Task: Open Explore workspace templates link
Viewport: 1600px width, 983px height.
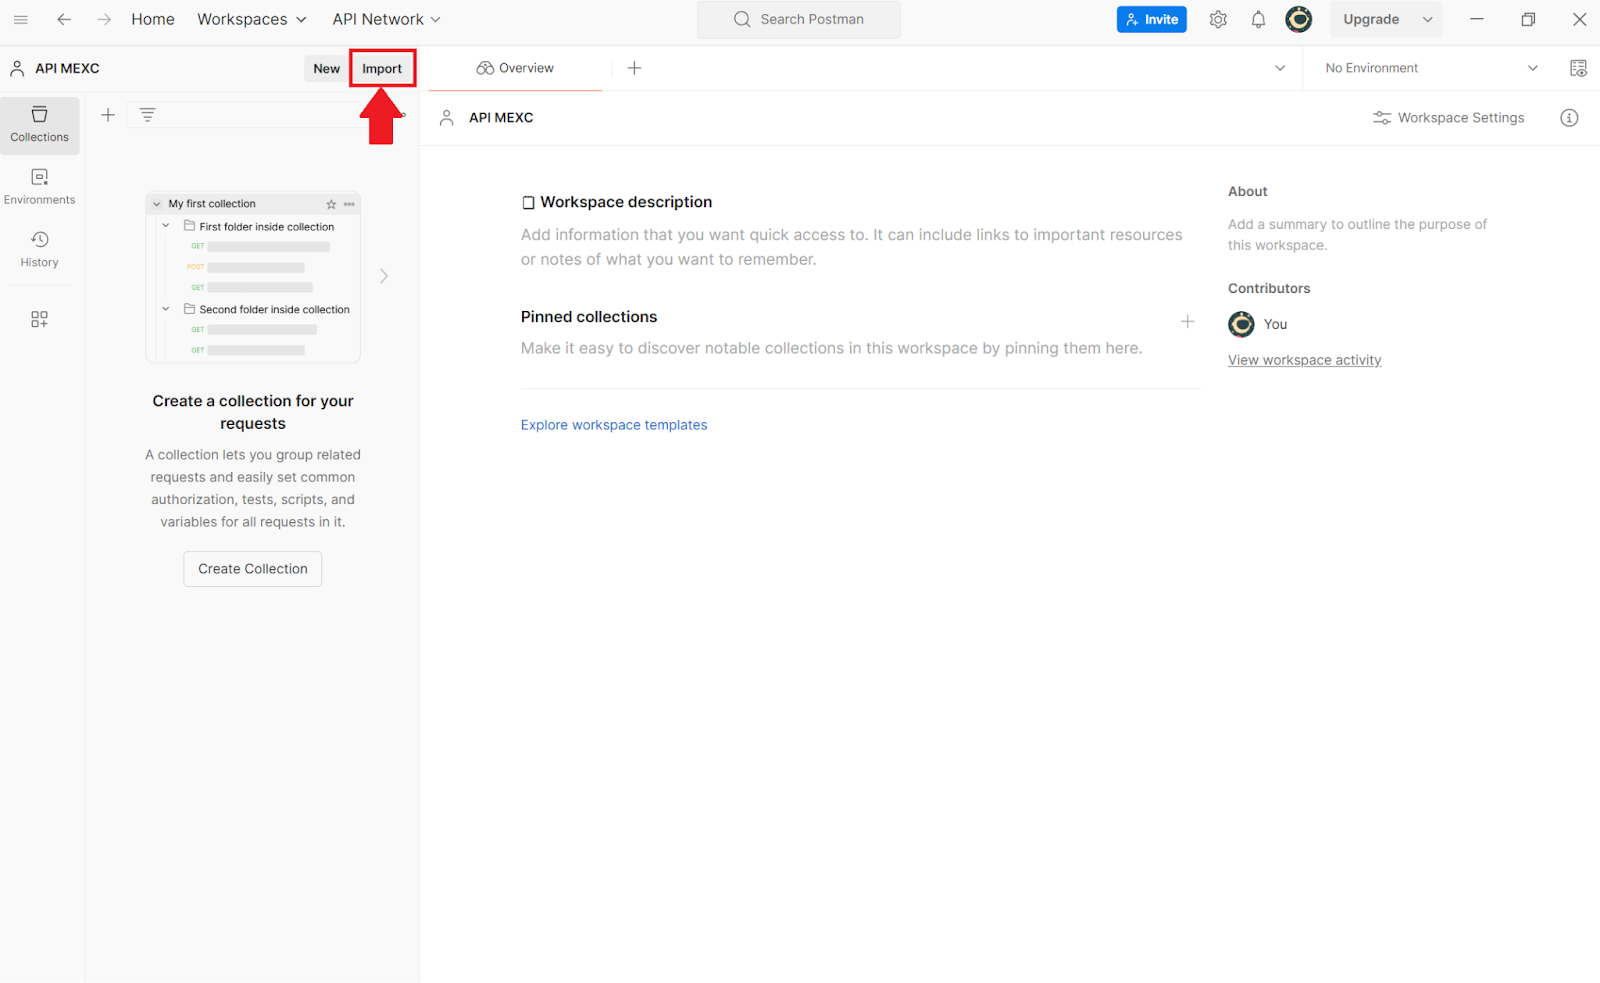Action: (x=614, y=425)
